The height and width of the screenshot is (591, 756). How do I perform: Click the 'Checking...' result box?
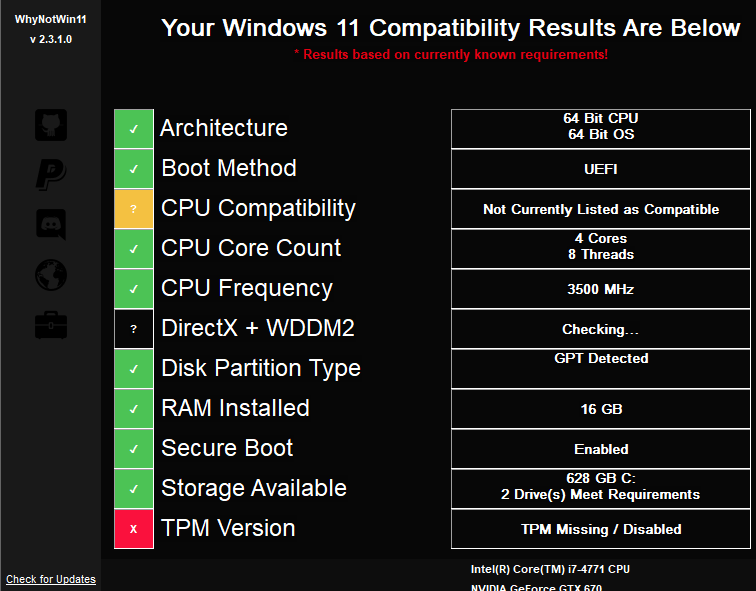[601, 329]
